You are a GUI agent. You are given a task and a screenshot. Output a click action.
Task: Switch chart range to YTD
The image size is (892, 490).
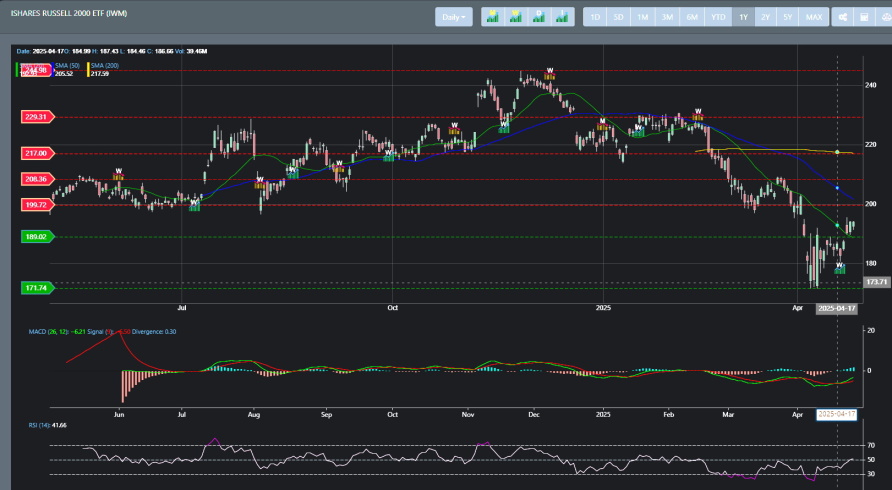[x=718, y=17]
